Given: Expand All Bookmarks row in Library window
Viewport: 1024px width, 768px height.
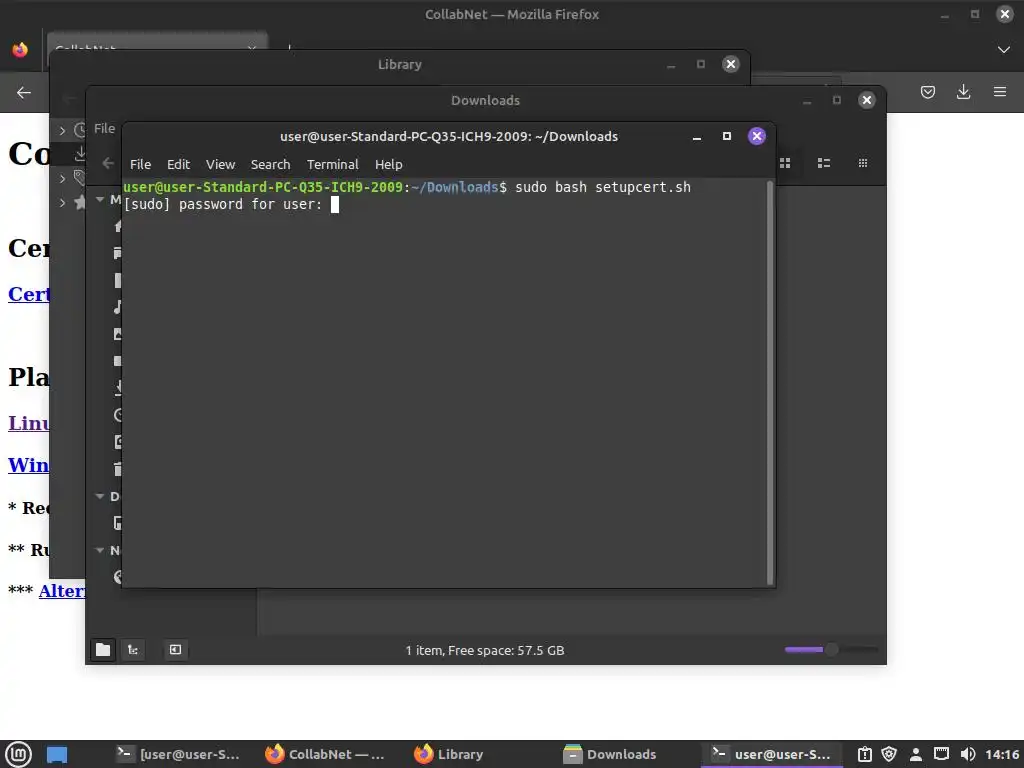Looking at the screenshot, I should pos(62,202).
